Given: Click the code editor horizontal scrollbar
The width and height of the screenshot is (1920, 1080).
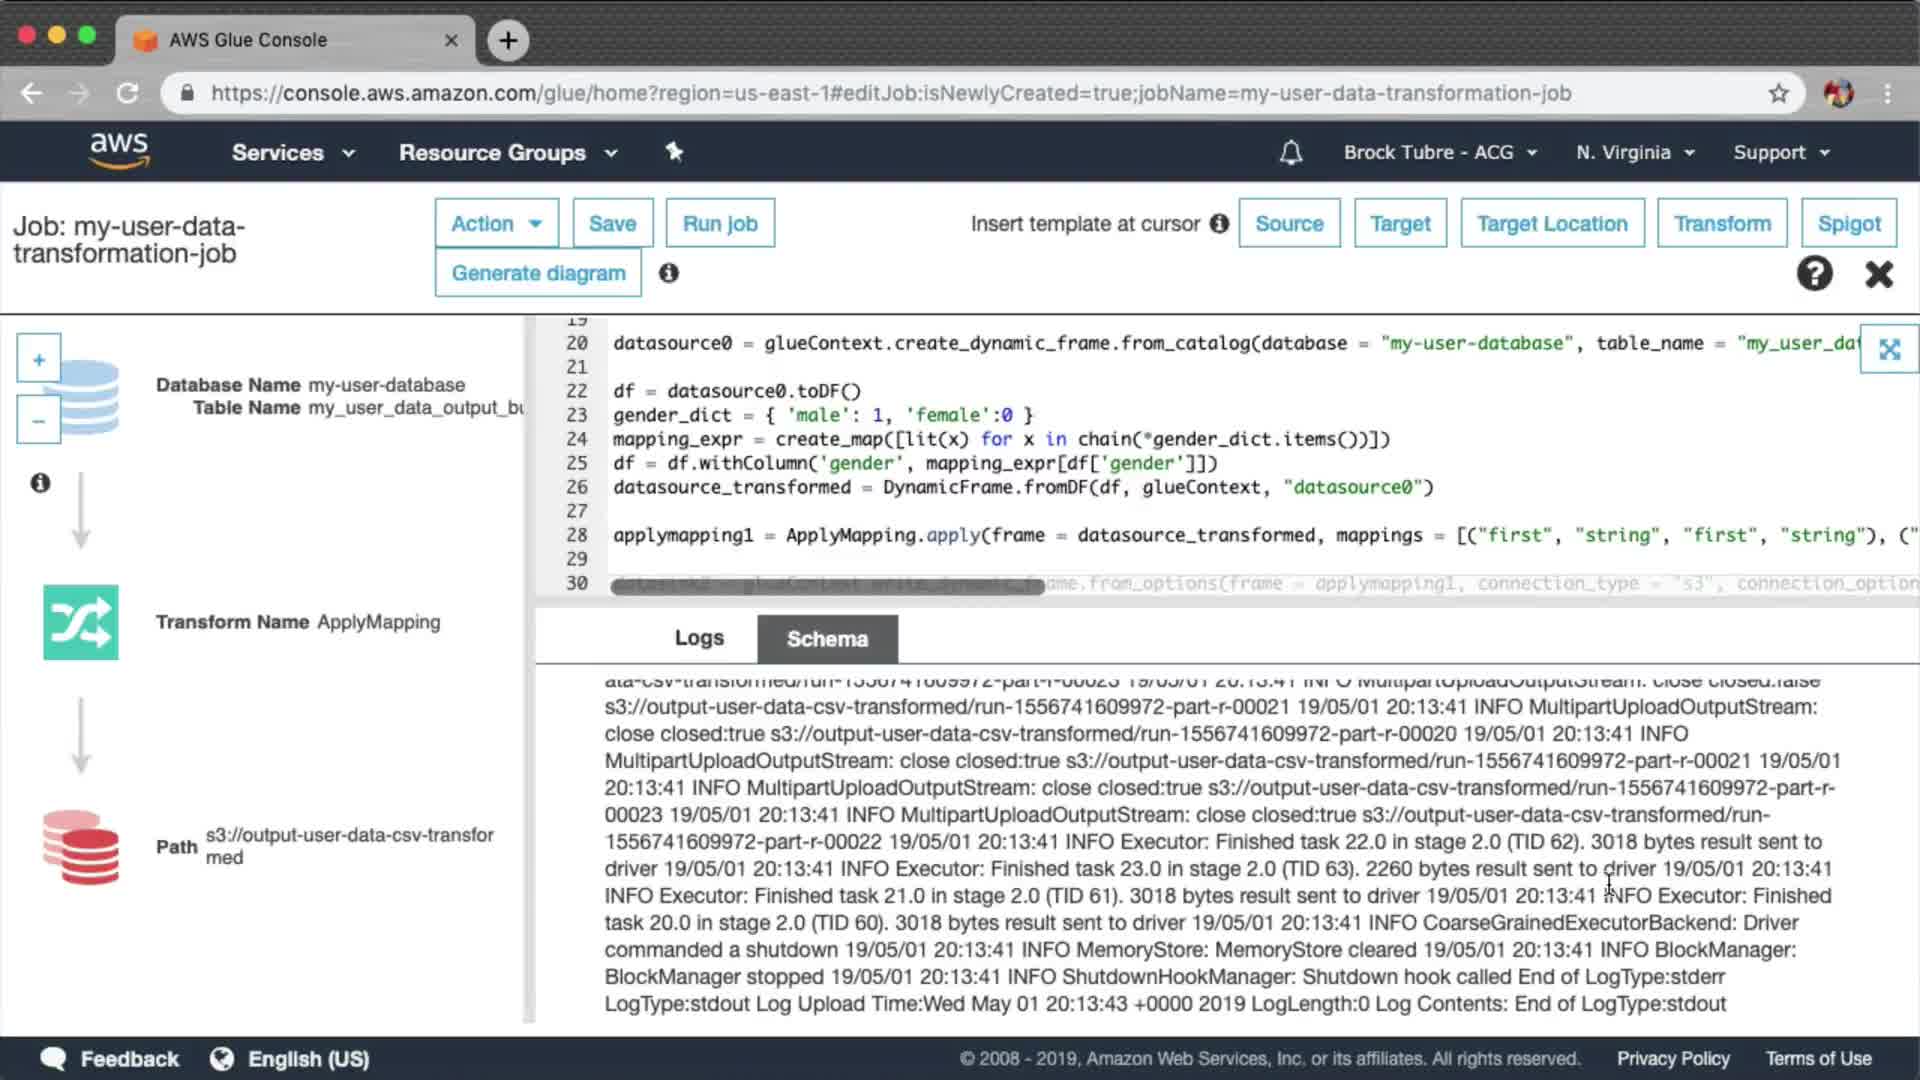Looking at the screenshot, I should point(827,587).
